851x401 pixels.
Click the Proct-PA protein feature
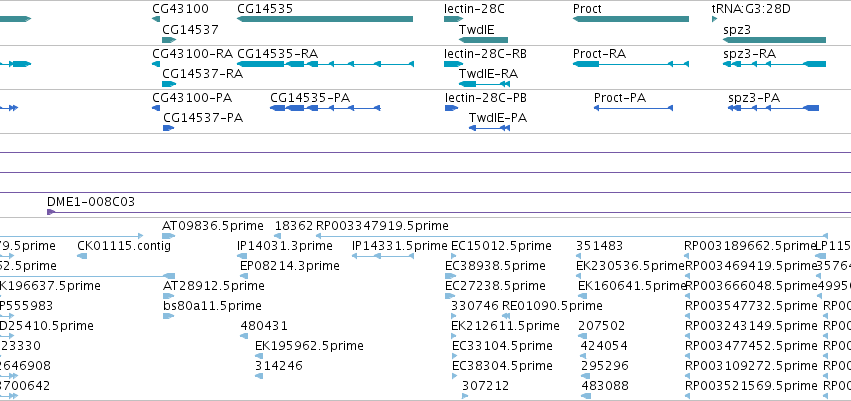pos(633,108)
